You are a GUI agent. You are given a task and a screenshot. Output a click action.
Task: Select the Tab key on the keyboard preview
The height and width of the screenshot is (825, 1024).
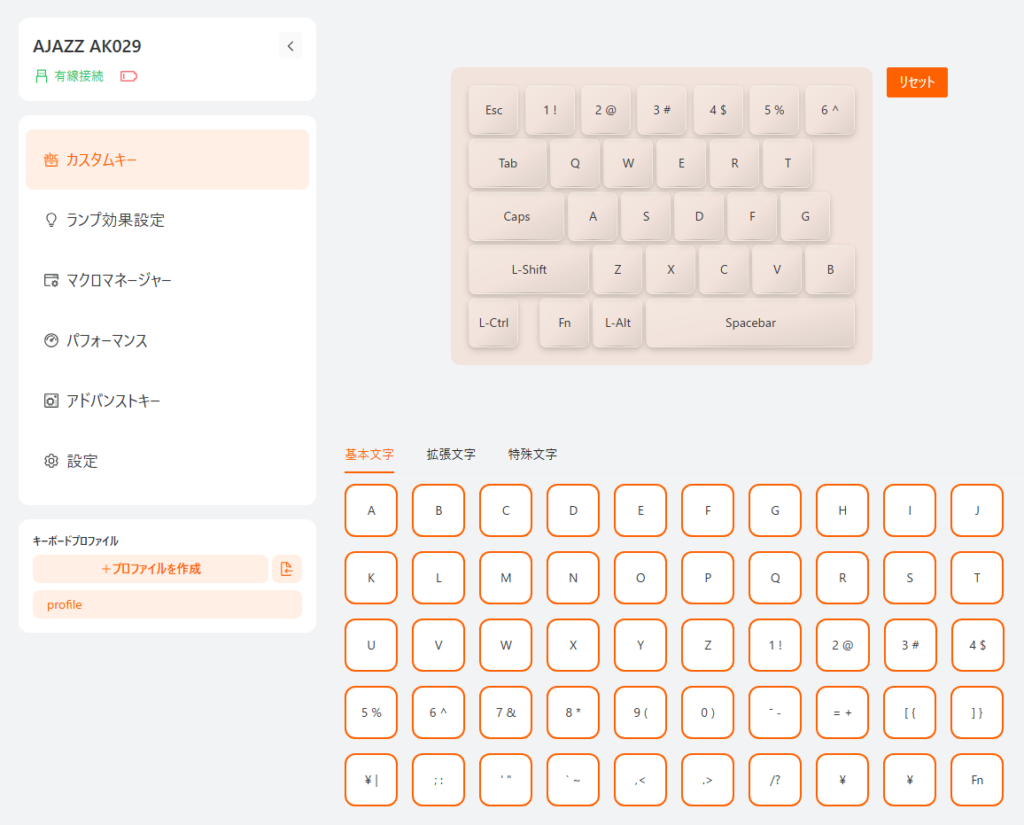507,163
